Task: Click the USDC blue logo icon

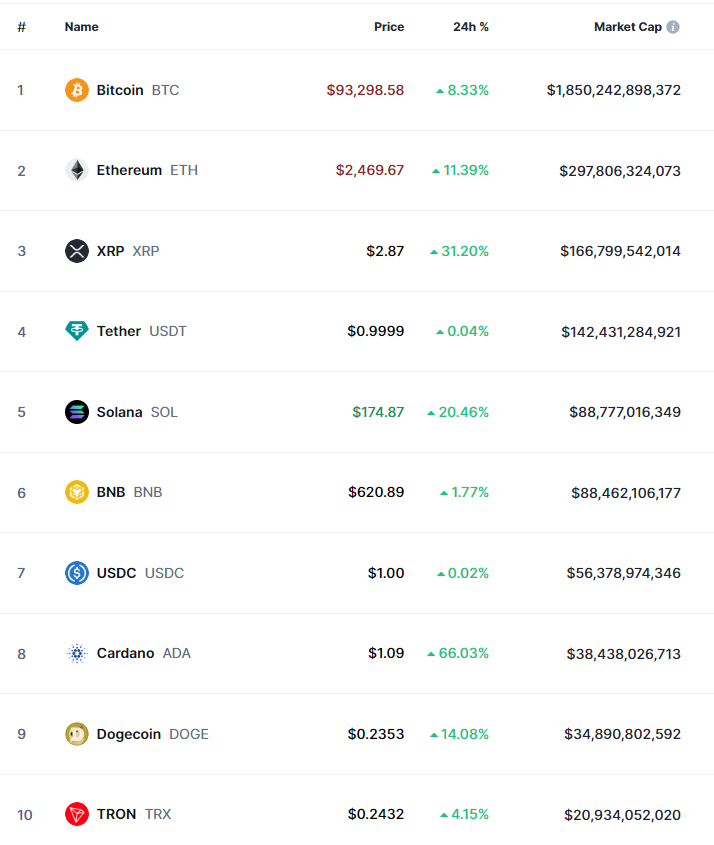Action: coord(77,573)
